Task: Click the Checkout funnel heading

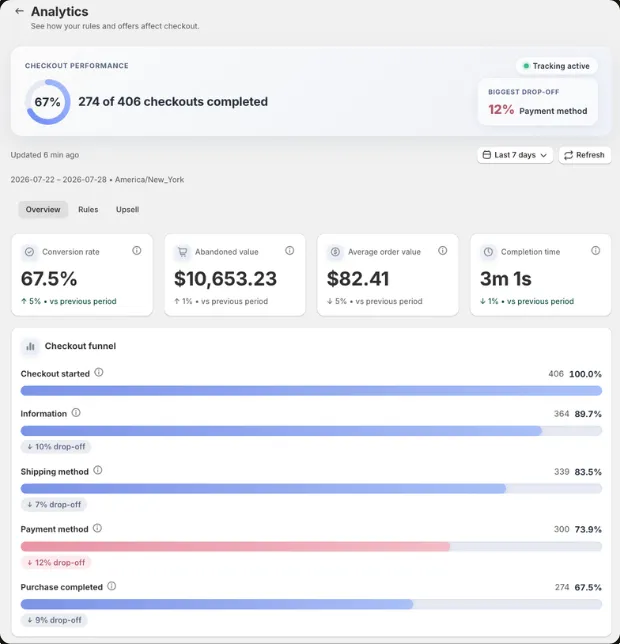Action: (x=80, y=346)
